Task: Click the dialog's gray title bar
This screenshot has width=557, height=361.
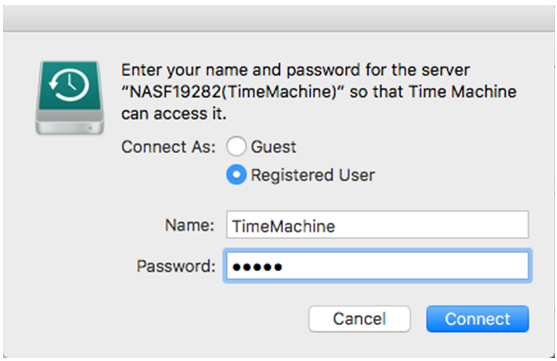Action: 278,18
